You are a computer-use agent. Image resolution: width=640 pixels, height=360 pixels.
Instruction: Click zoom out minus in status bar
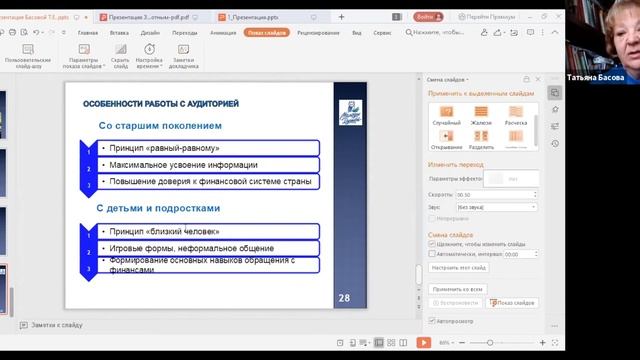(x=462, y=343)
